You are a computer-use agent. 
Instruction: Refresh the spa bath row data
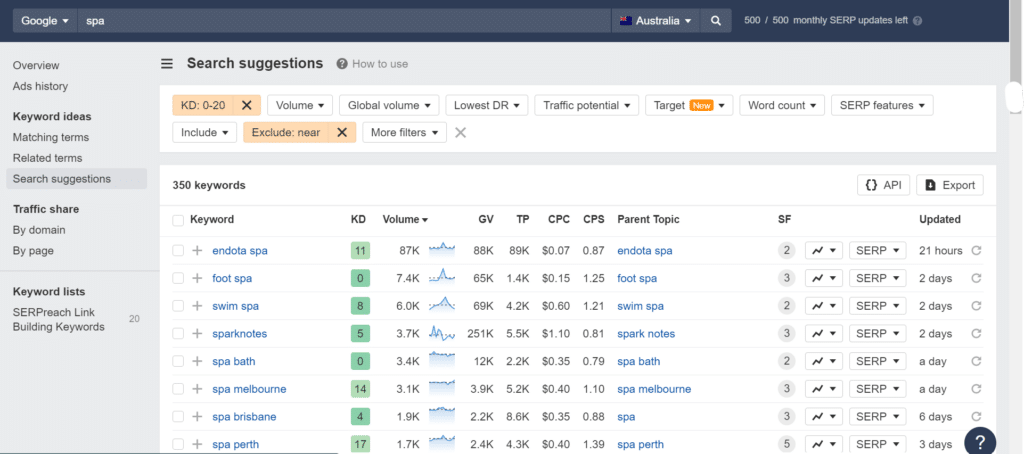pyautogui.click(x=976, y=361)
